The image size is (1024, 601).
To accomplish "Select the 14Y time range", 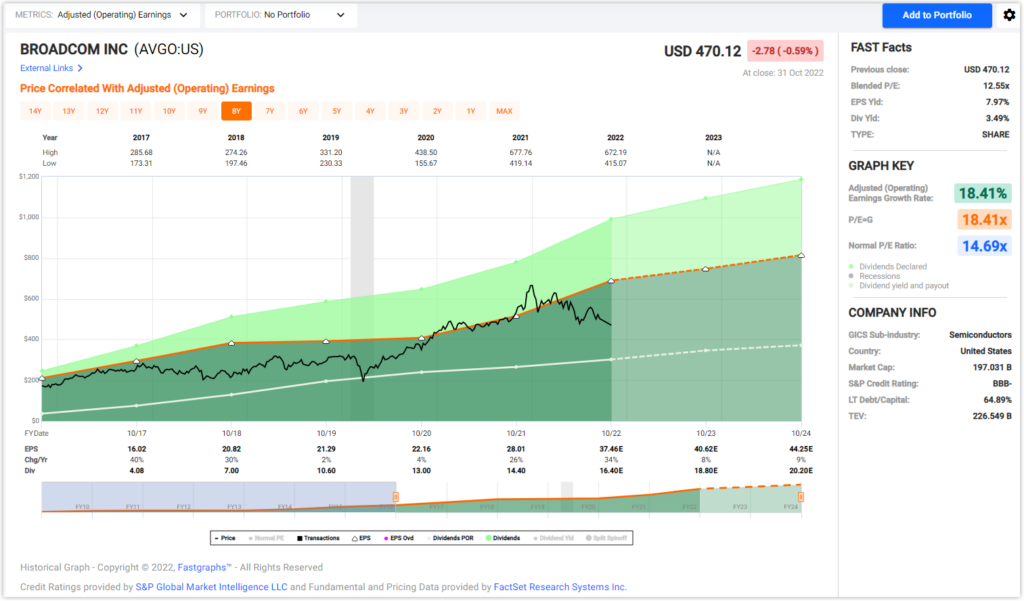I will pyautogui.click(x=35, y=111).
